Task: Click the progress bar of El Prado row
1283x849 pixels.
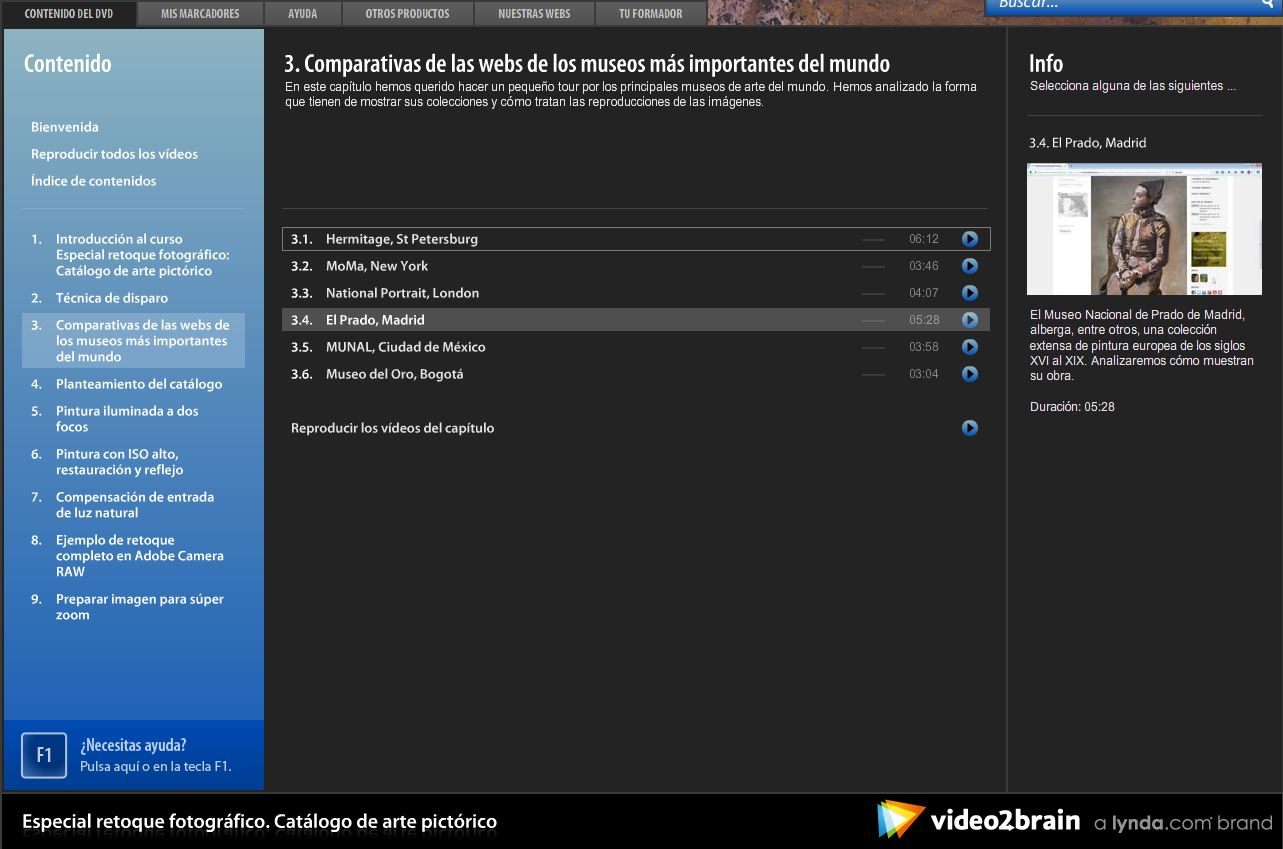Action: pyautogui.click(x=873, y=321)
